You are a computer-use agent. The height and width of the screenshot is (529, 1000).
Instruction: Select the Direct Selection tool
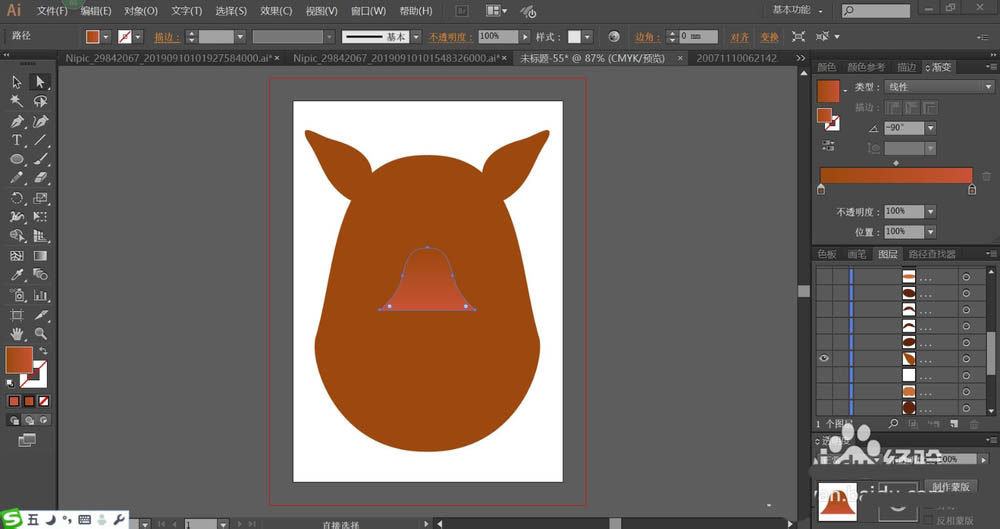point(40,82)
